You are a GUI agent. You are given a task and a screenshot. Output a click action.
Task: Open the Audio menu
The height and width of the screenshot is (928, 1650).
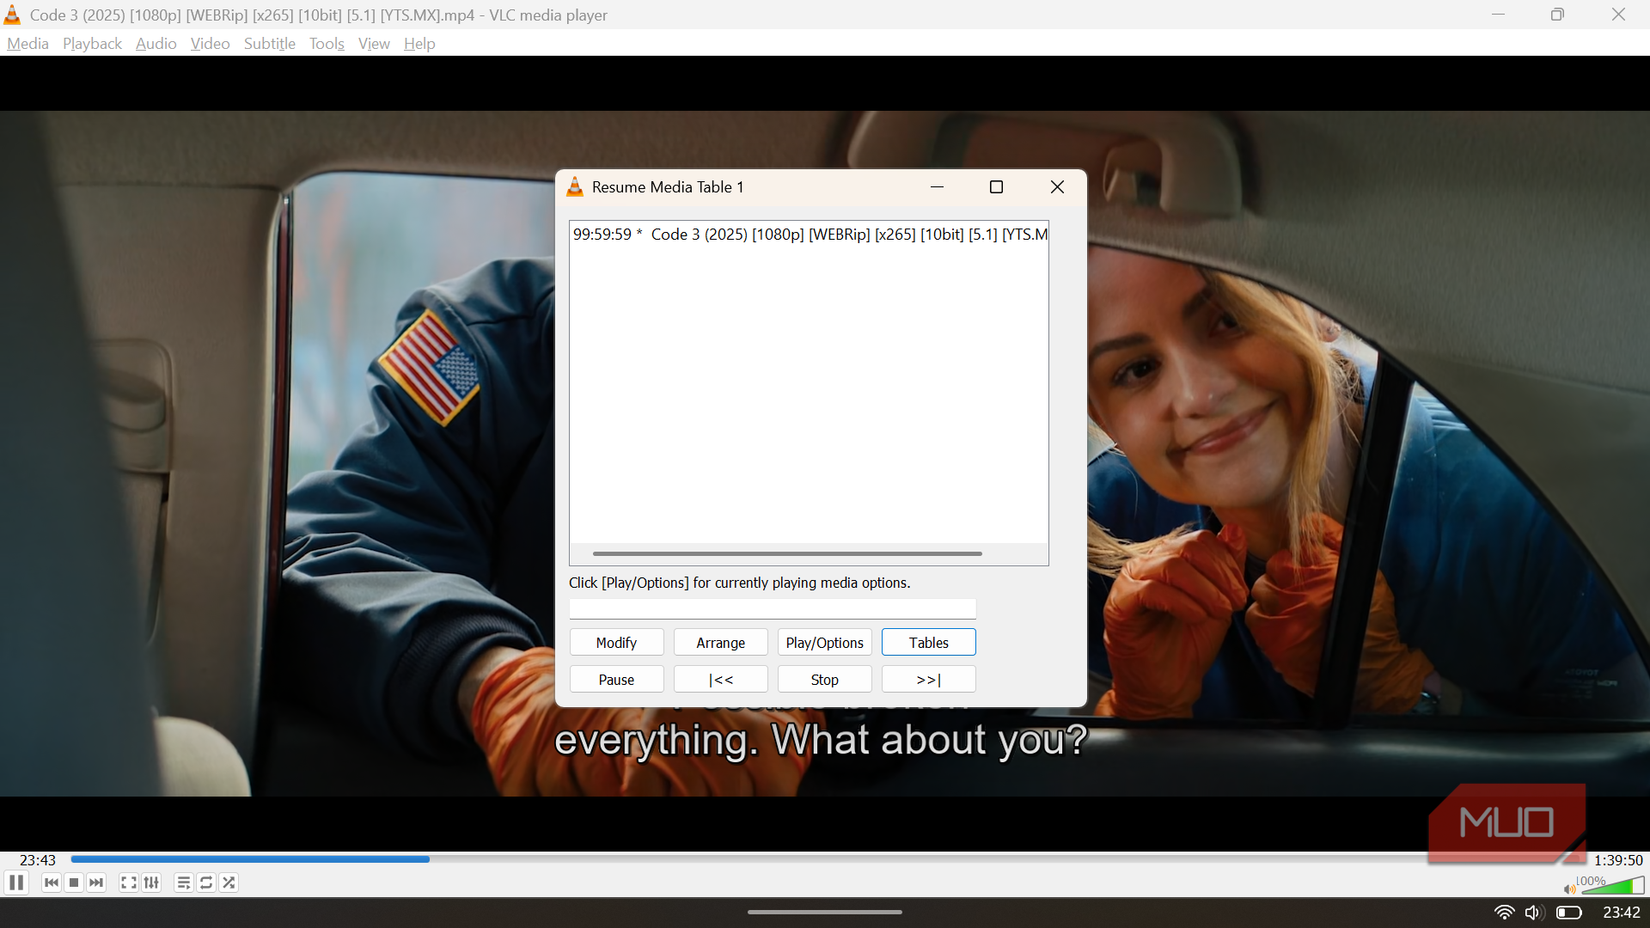(x=155, y=43)
